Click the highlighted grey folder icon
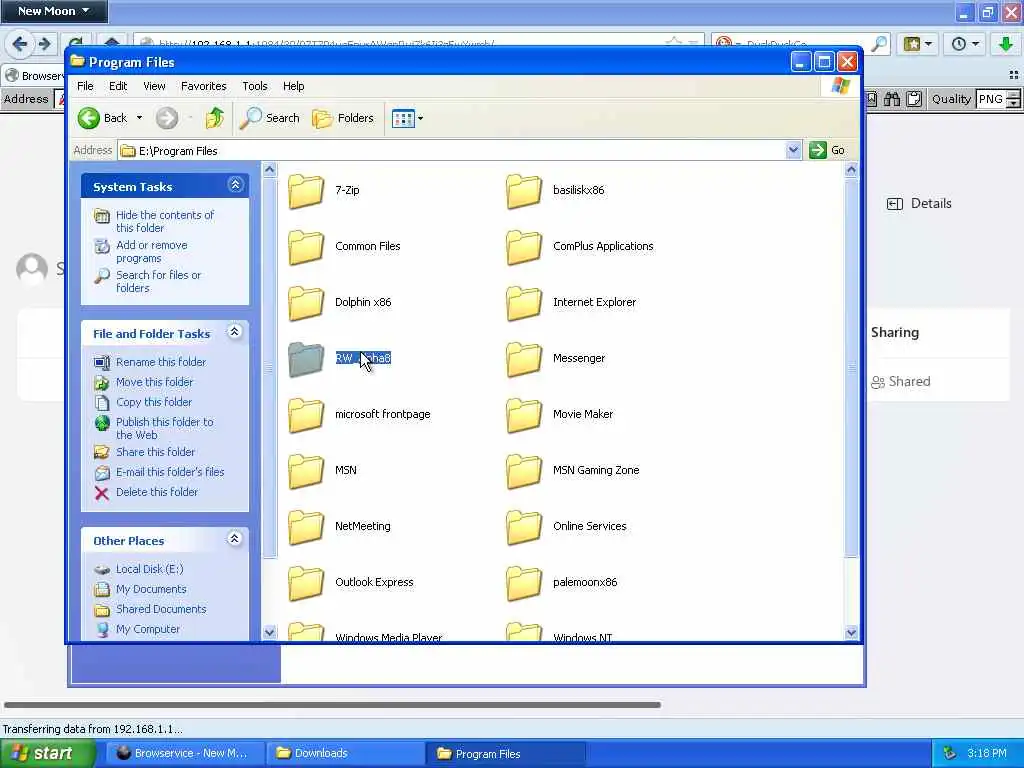Screen dimensions: 1024x768 pos(306,359)
